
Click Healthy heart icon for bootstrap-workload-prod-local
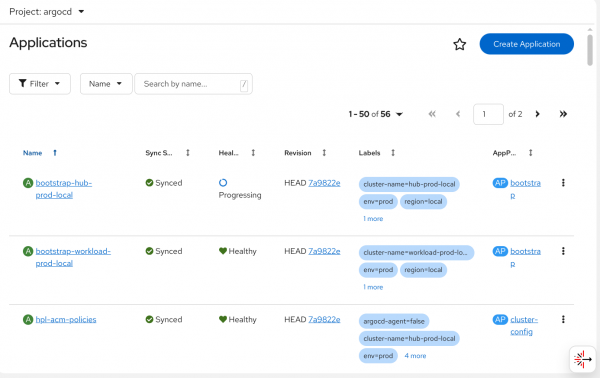(x=223, y=251)
